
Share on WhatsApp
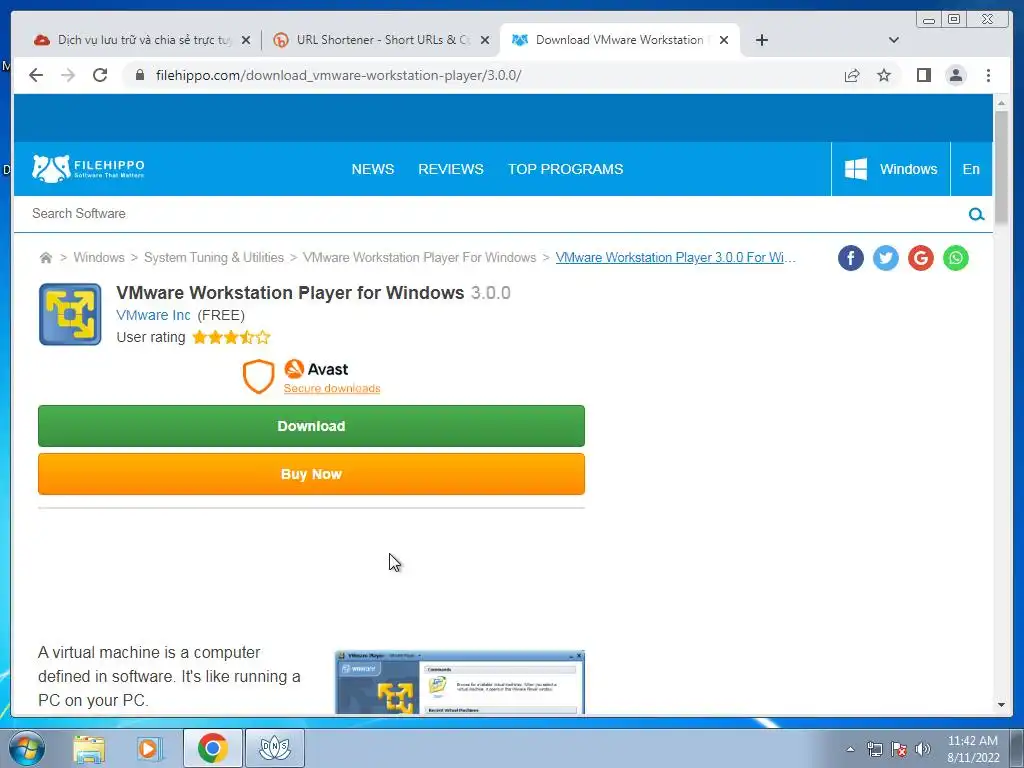955,258
